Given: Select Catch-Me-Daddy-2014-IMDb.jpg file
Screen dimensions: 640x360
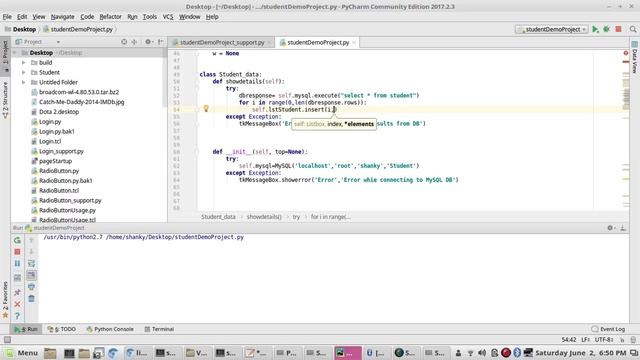Looking at the screenshot, I should (81, 102).
